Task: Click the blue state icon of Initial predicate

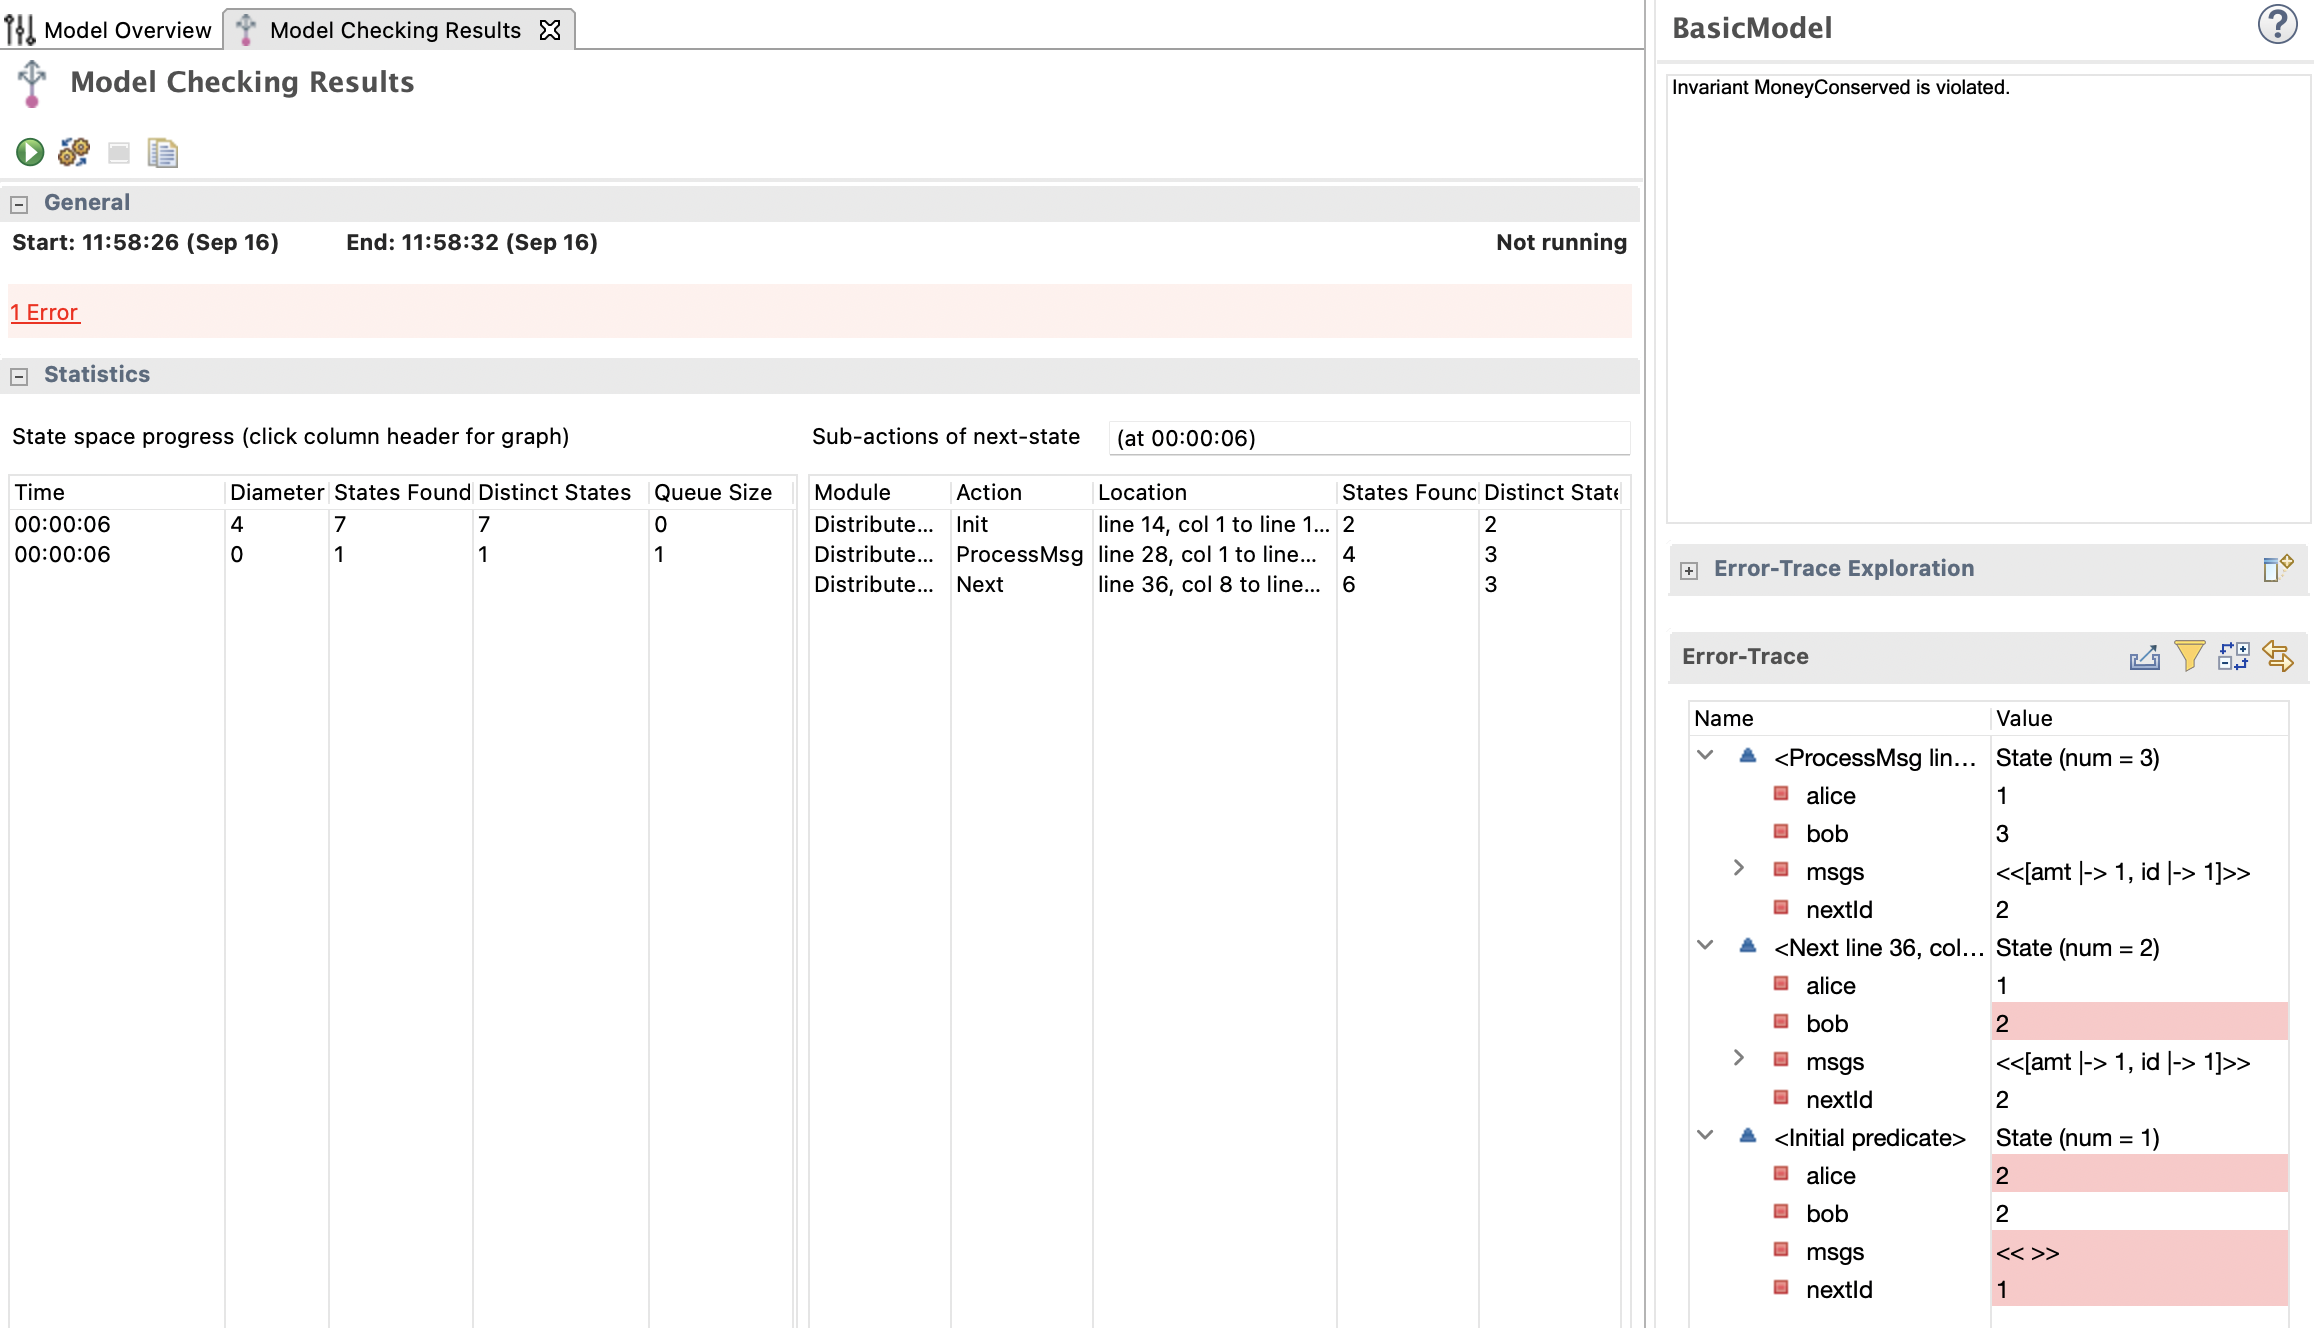Action: [x=1748, y=1136]
